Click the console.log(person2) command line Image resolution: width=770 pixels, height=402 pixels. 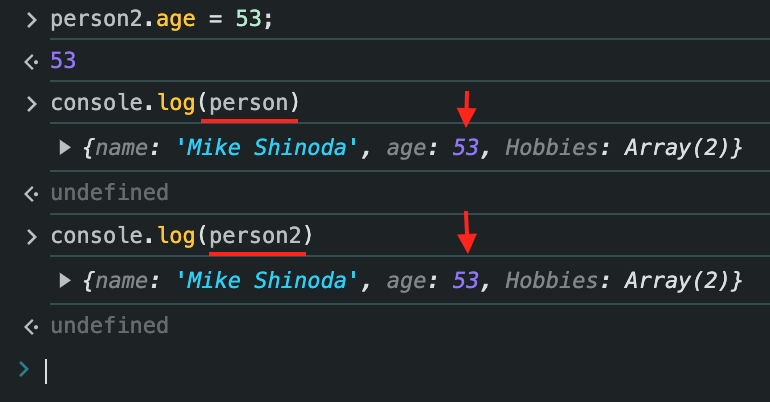[x=181, y=236]
